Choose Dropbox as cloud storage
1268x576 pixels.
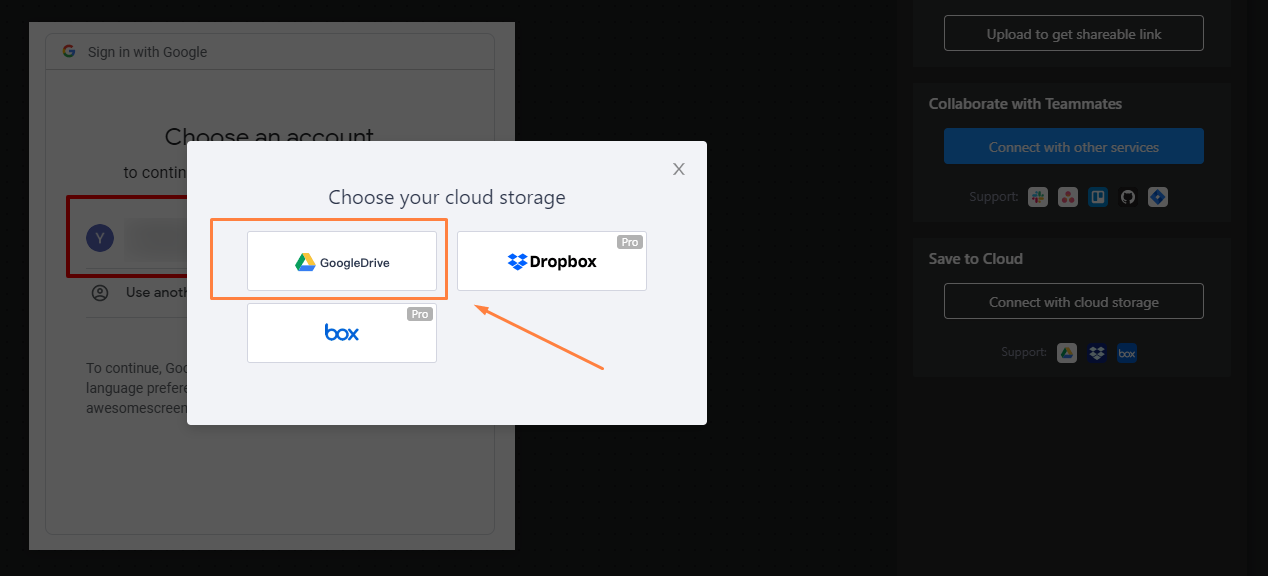(552, 261)
